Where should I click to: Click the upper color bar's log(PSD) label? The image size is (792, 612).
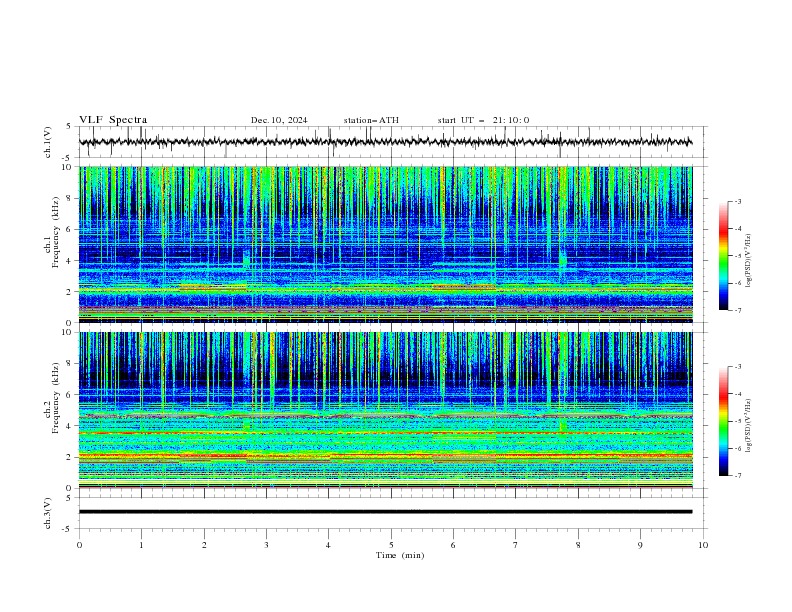(748, 261)
